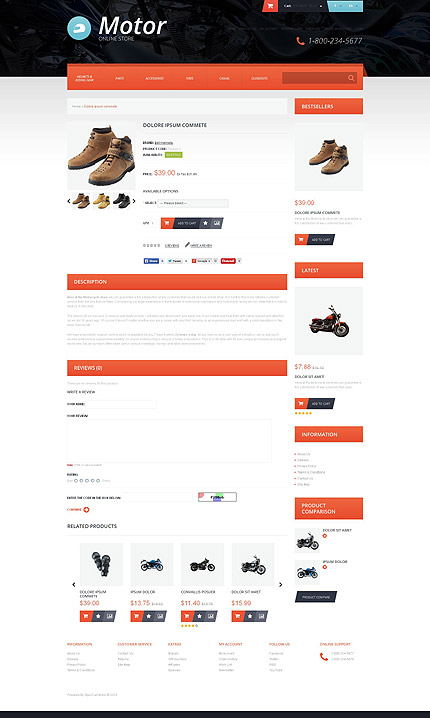Click the search magnifier icon
This screenshot has width=430, height=718.
tap(351, 78)
